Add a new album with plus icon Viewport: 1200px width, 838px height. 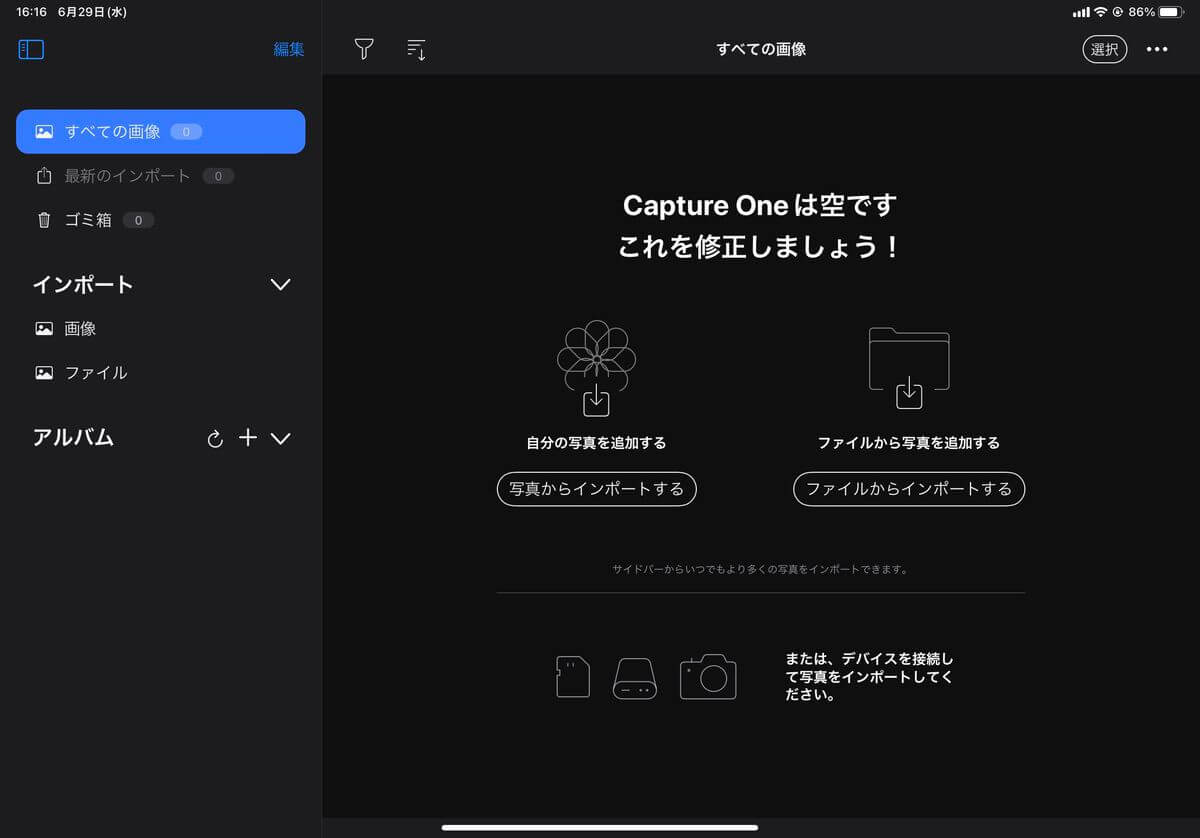tap(248, 437)
